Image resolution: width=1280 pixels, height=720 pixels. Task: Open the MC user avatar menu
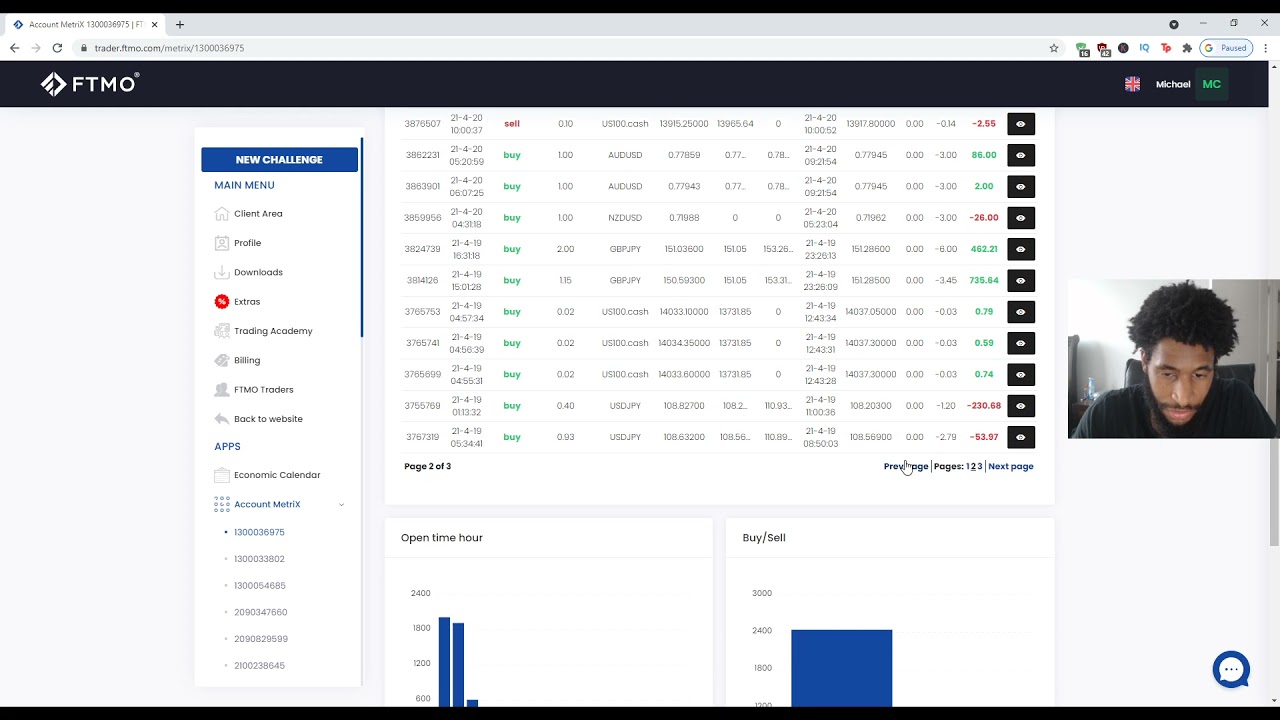(x=1212, y=84)
